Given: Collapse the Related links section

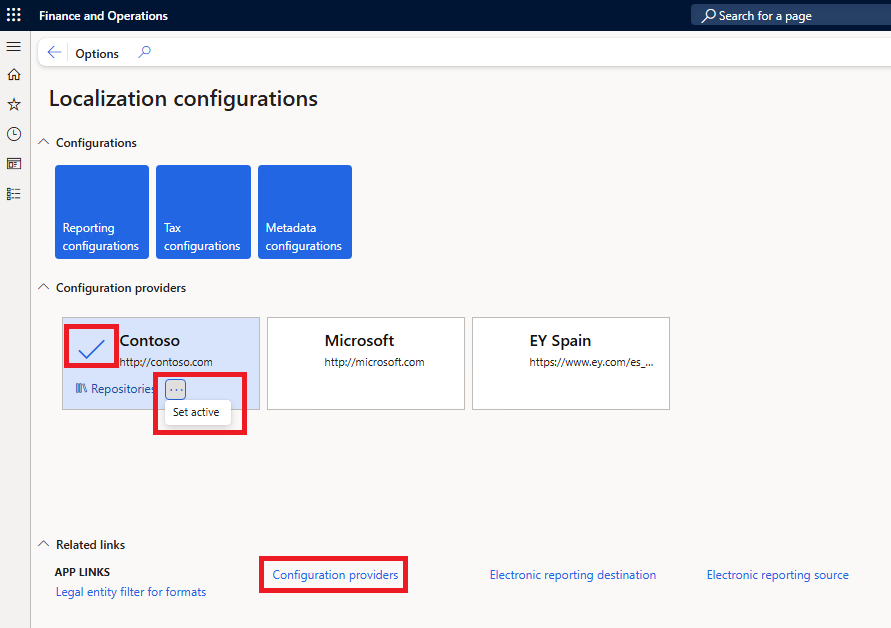Looking at the screenshot, I should coord(43,545).
